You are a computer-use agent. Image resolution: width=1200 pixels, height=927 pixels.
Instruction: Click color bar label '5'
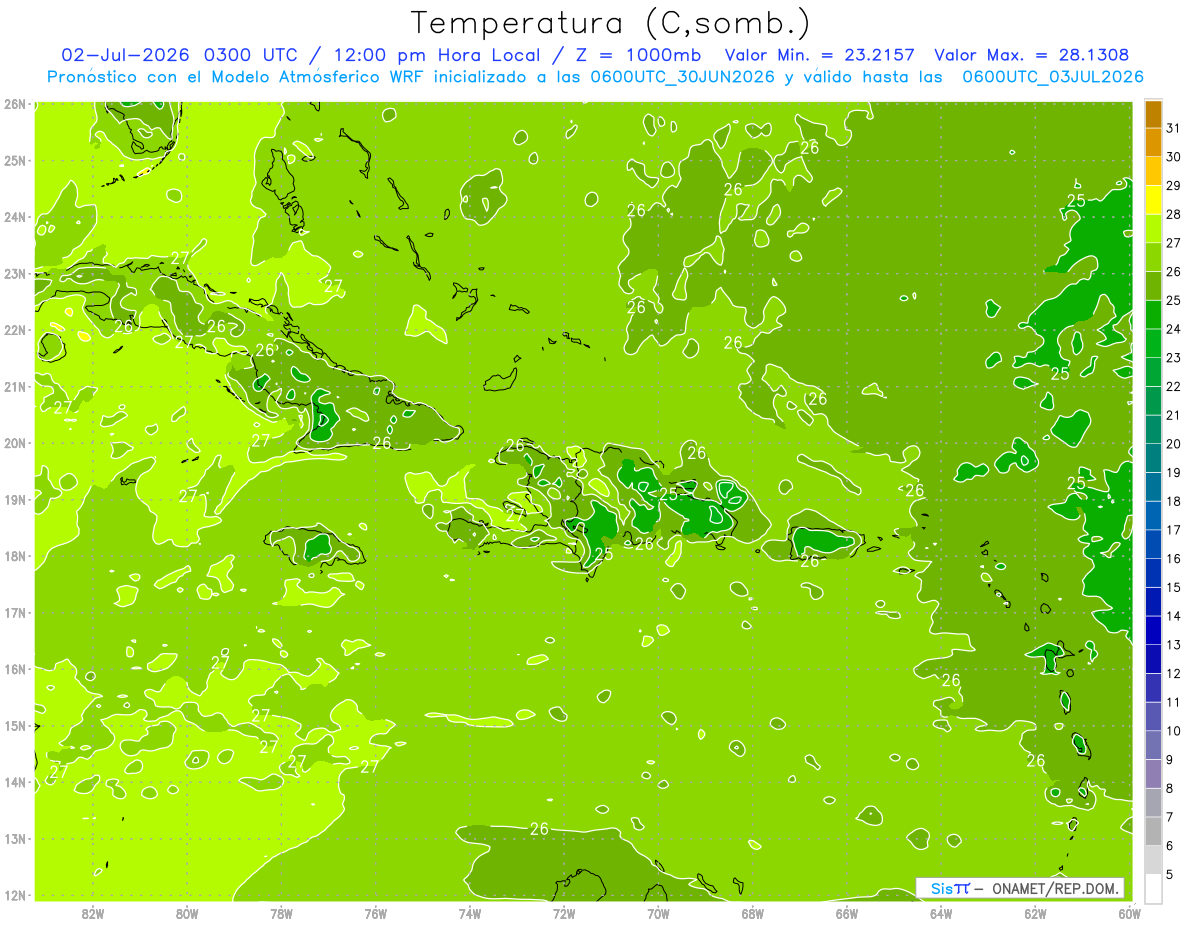pyautogui.click(x=1170, y=875)
